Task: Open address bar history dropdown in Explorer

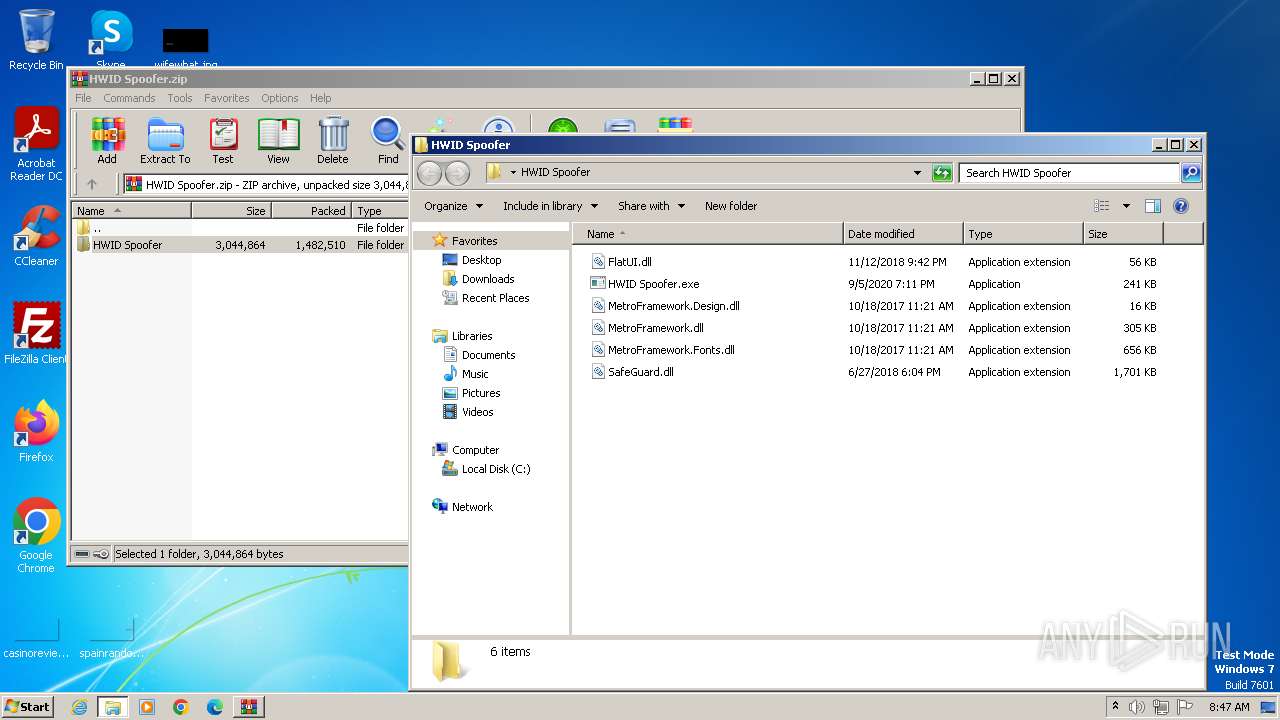Action: tap(917, 173)
